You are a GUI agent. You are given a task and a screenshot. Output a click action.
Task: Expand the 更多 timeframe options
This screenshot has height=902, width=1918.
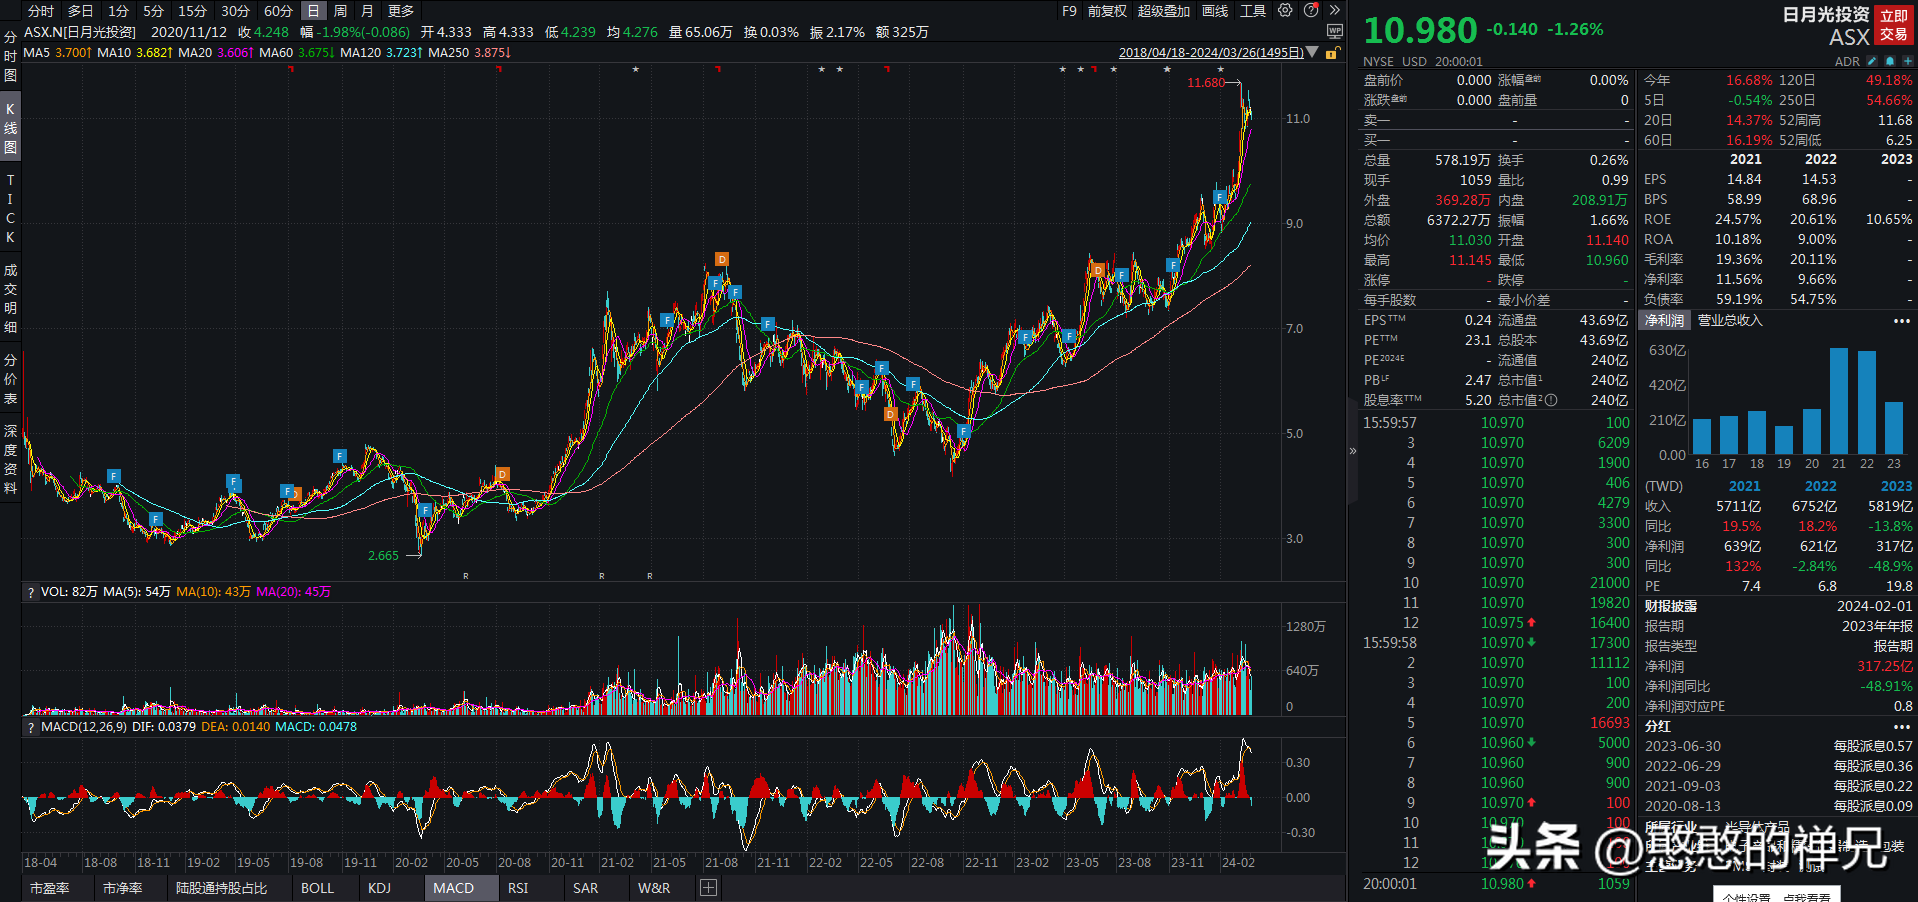click(401, 11)
